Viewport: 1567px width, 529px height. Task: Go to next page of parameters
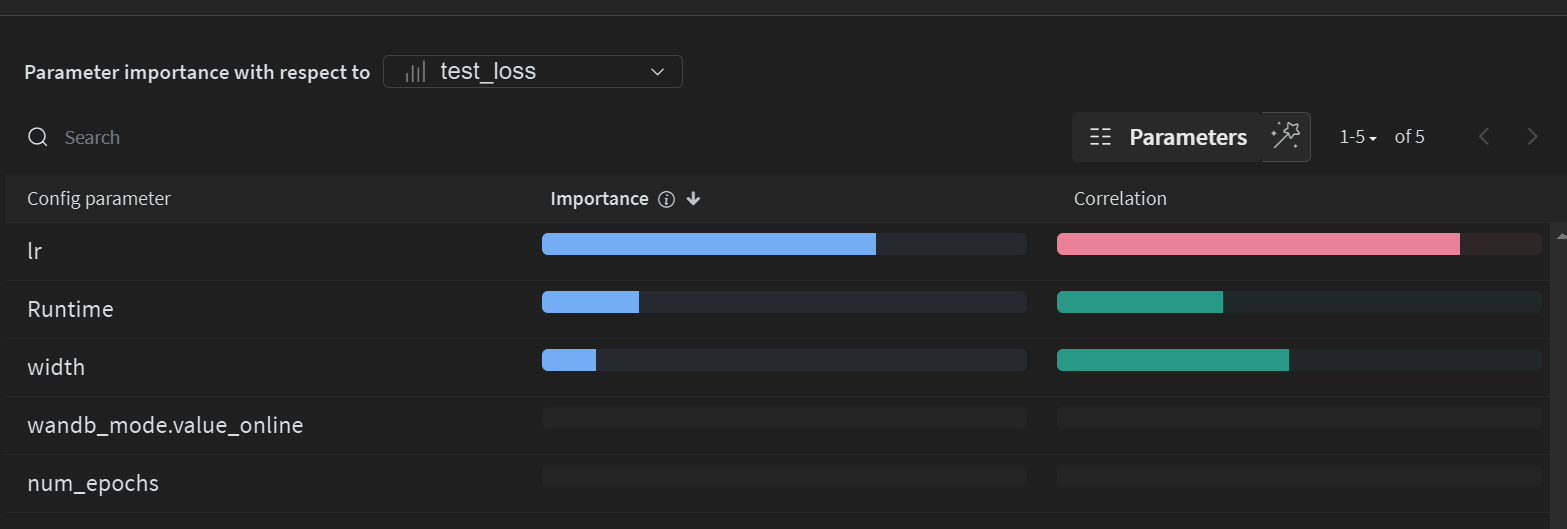coord(1532,137)
